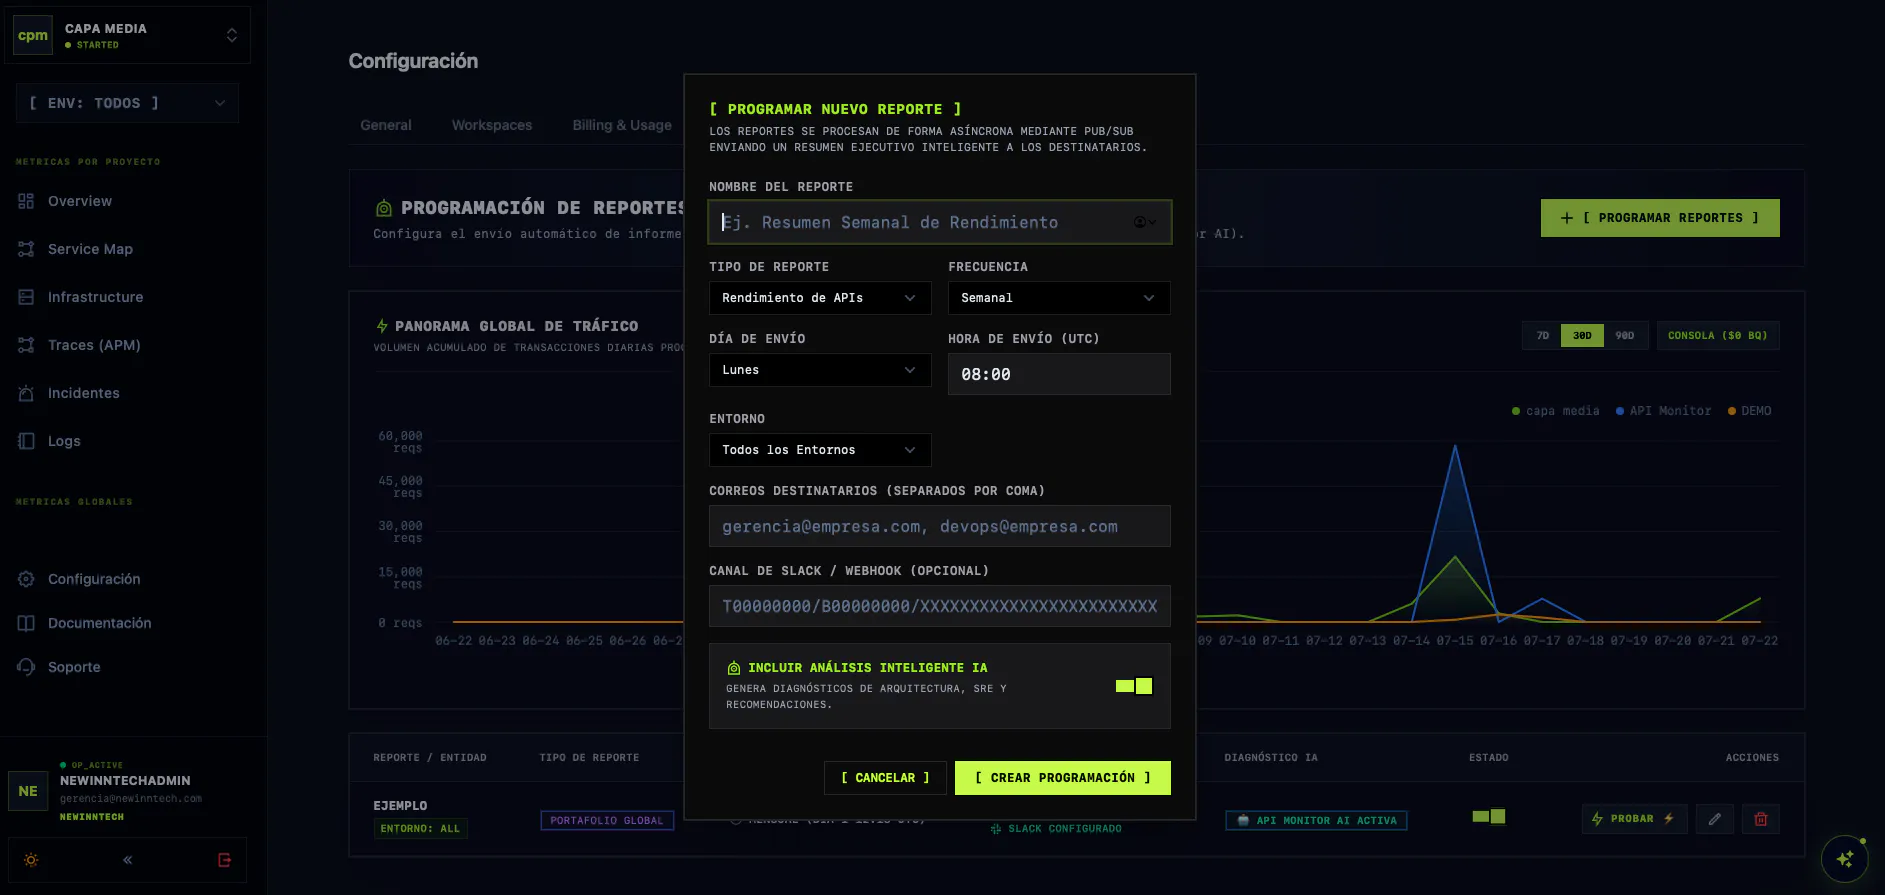Viewport: 1885px width, 895px height.
Task: Open the ENV: TODOS dropdown
Action: (x=127, y=103)
